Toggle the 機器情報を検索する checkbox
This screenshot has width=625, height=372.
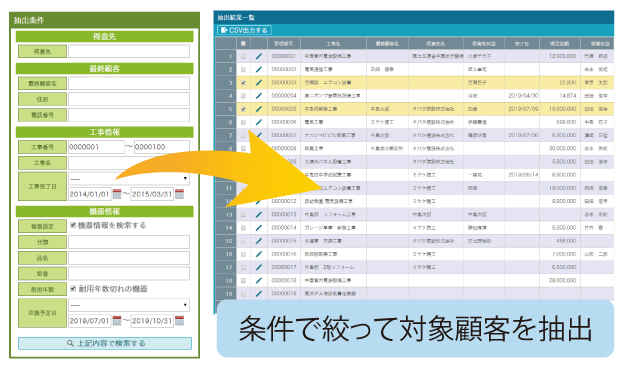pyautogui.click(x=73, y=225)
